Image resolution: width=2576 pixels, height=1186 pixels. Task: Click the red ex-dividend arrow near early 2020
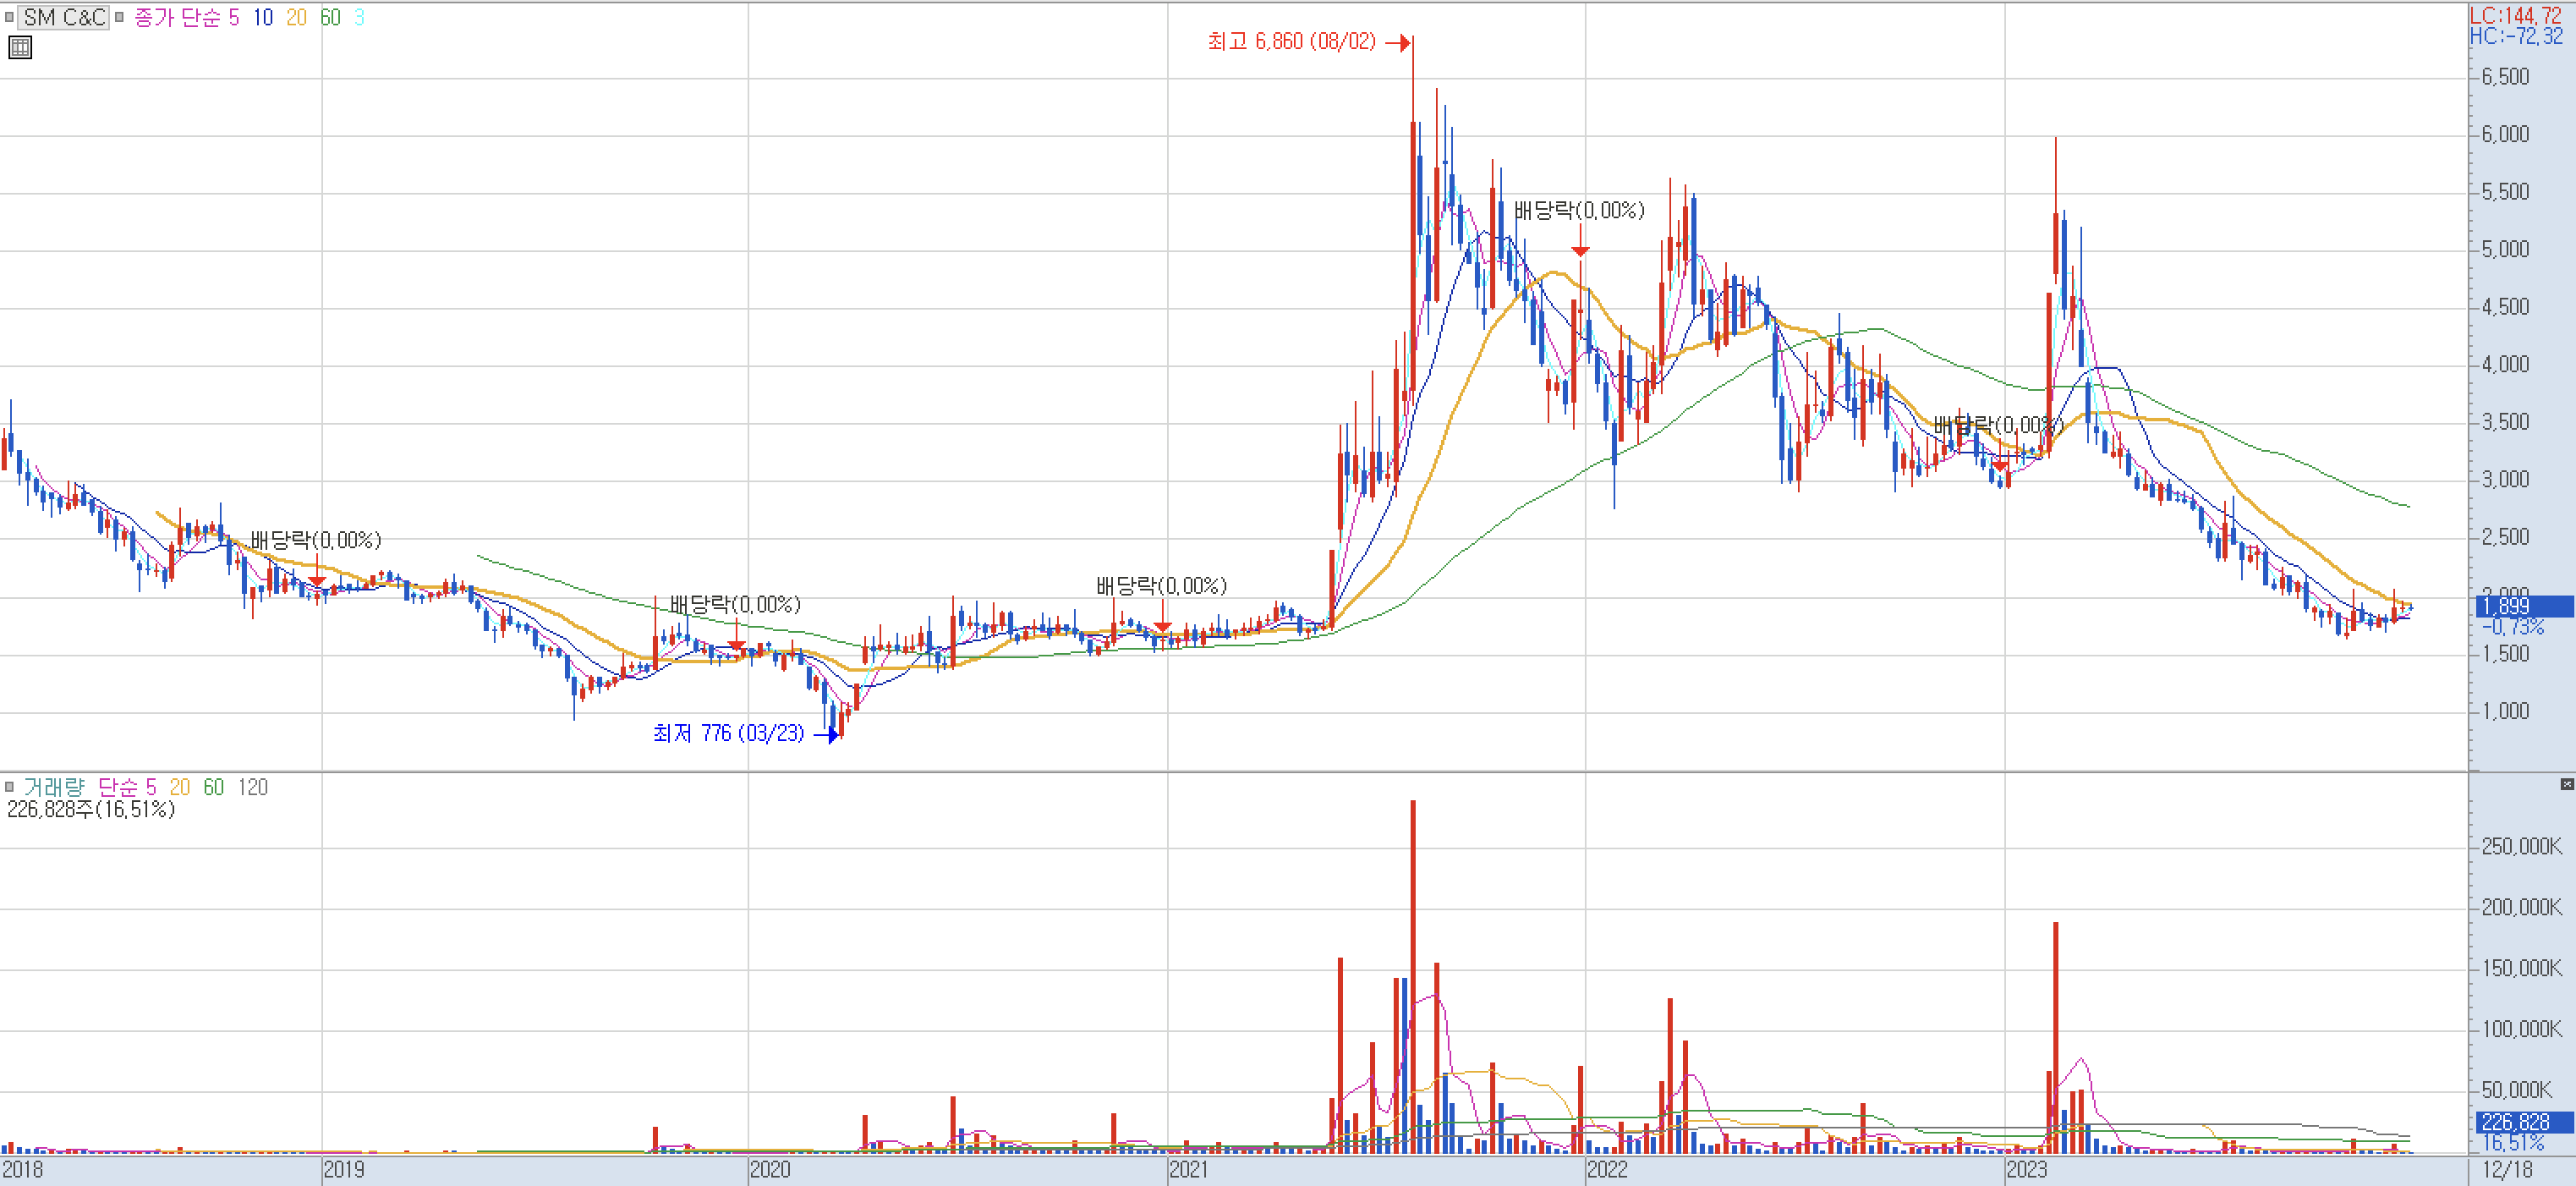point(737,640)
